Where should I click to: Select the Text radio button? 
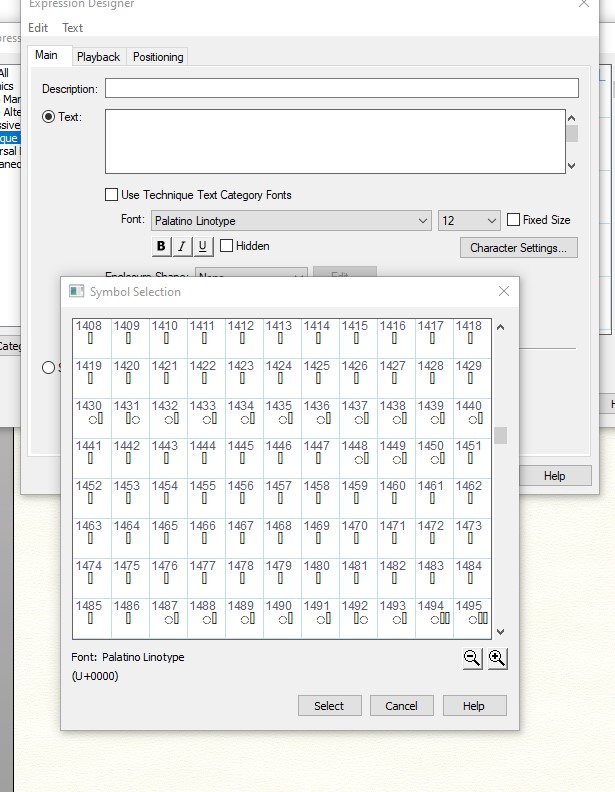(x=48, y=117)
